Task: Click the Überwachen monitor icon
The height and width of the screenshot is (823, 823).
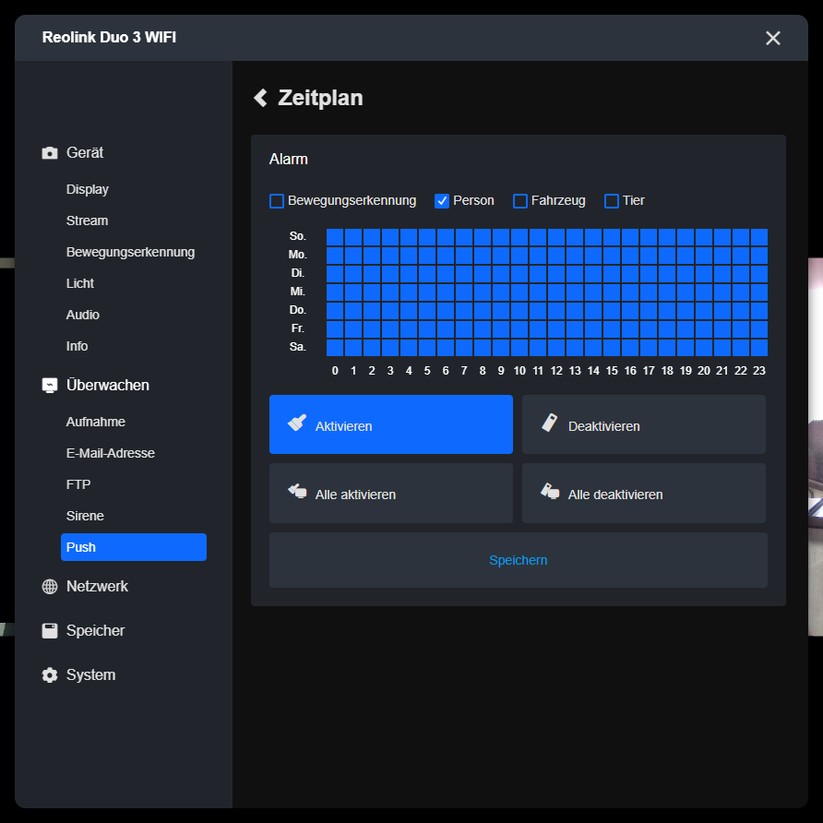Action: (x=49, y=384)
